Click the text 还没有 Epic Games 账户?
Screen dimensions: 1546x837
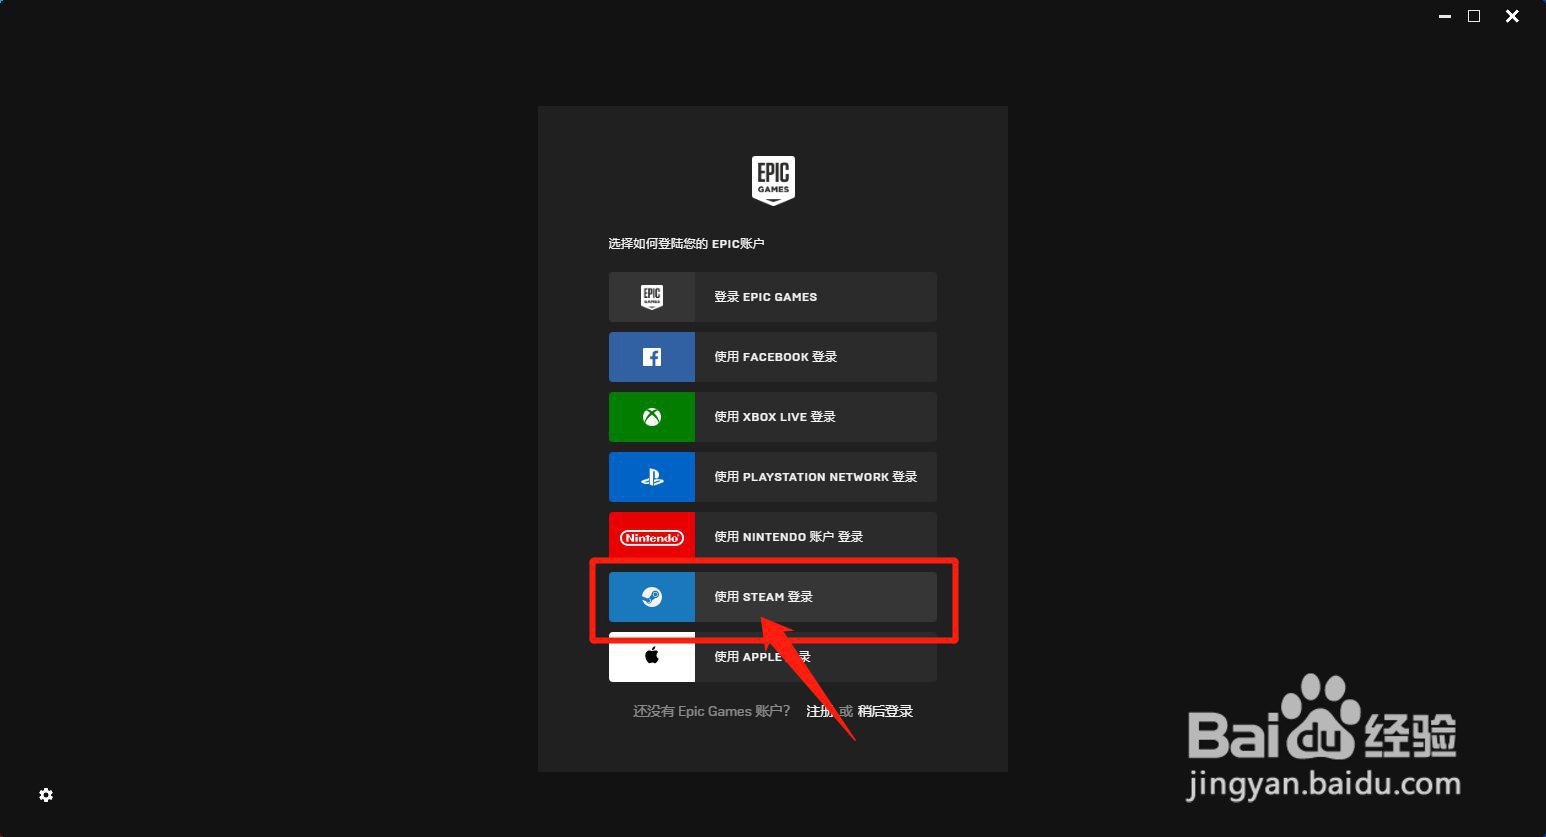tap(712, 711)
